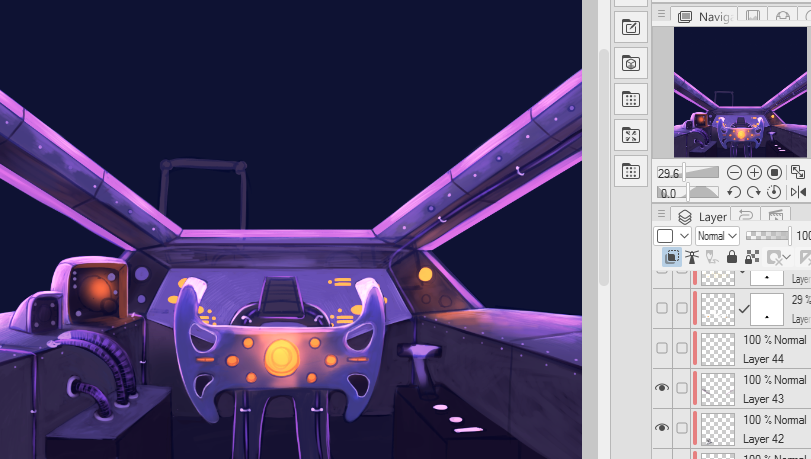Open the palette color dropdown arrow
Viewport: 811px width, 459px height.
684,236
